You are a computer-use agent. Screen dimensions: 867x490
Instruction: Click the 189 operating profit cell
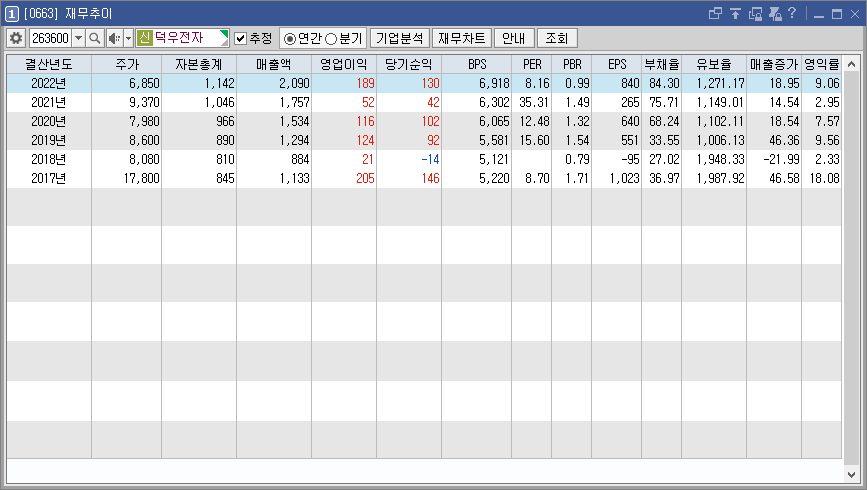344,84
